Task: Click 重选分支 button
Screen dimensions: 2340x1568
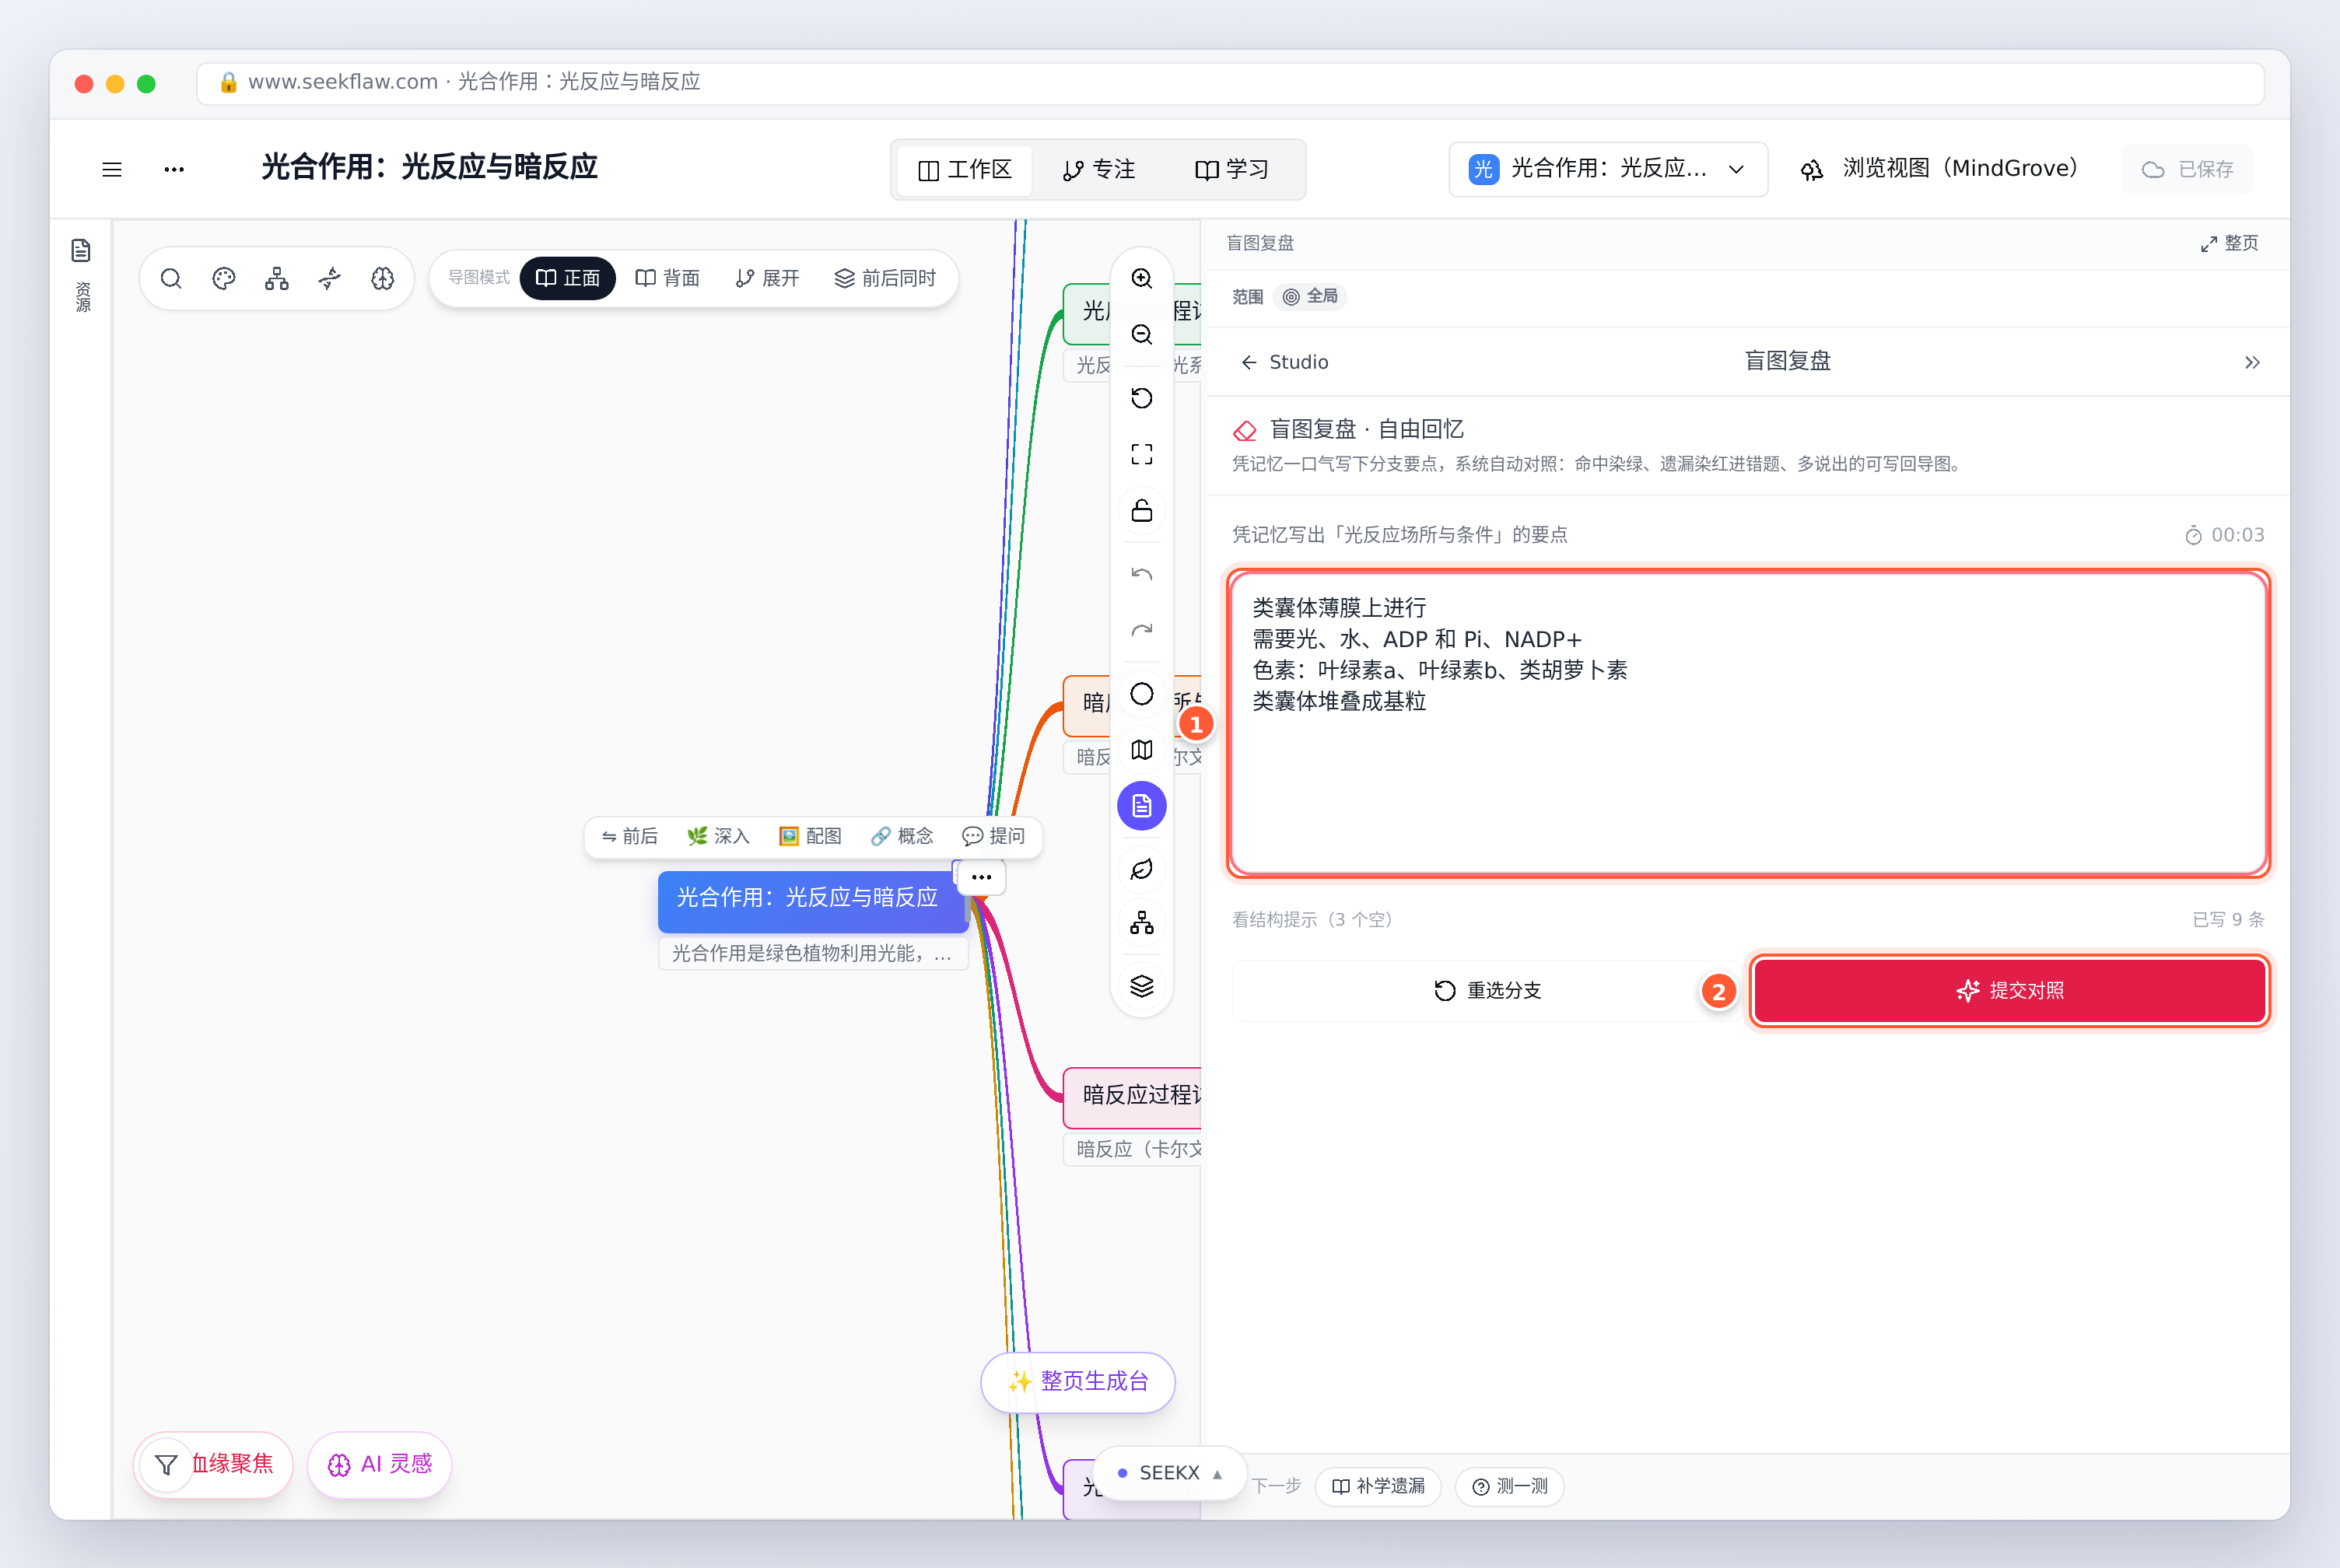Action: click(x=1488, y=991)
